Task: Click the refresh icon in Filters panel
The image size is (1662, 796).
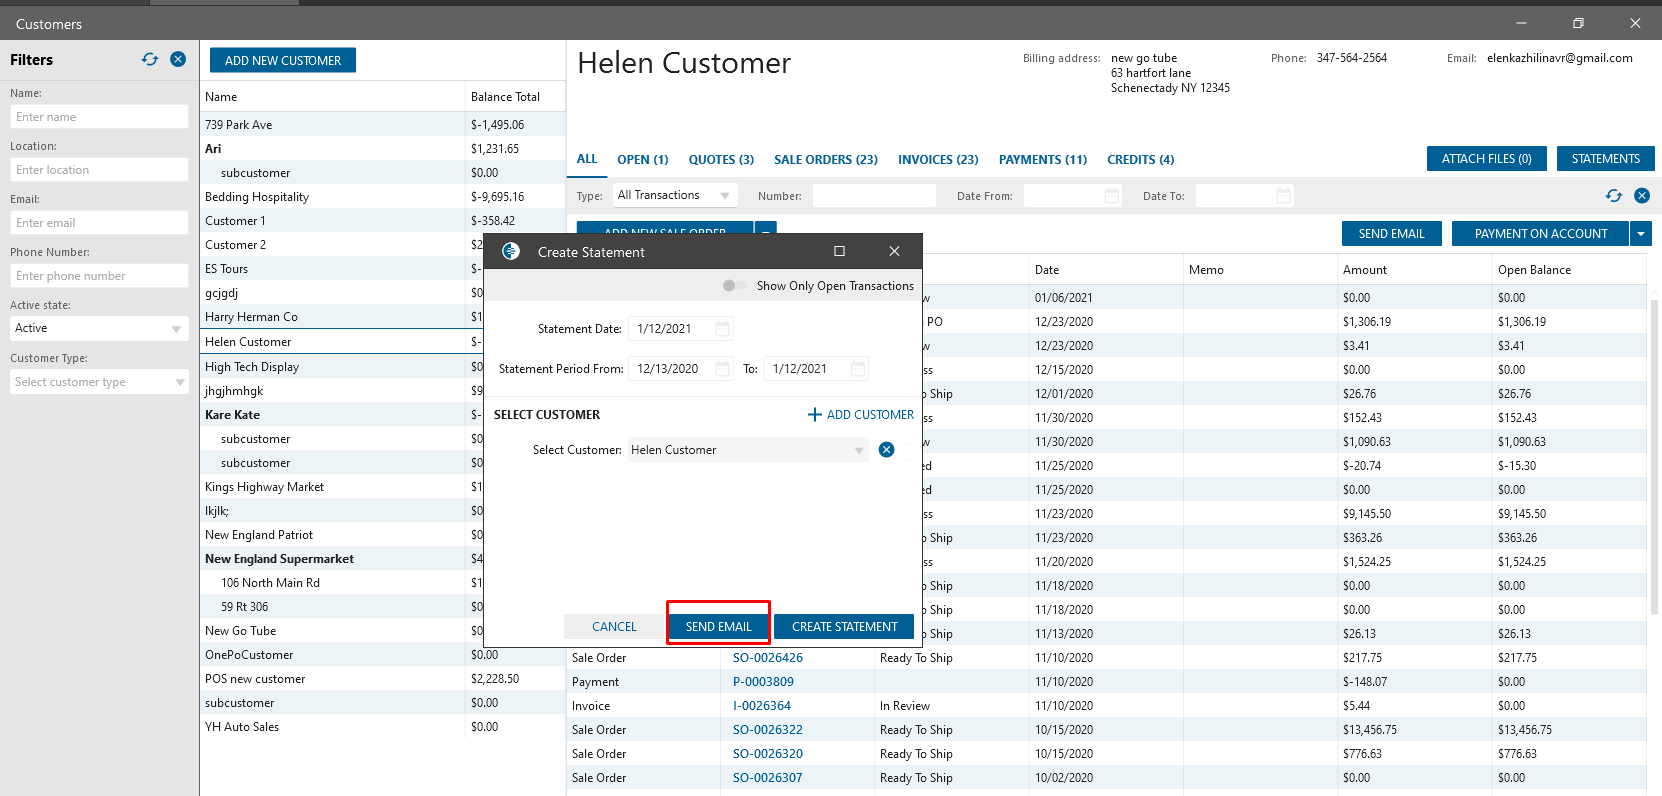Action: click(x=150, y=60)
